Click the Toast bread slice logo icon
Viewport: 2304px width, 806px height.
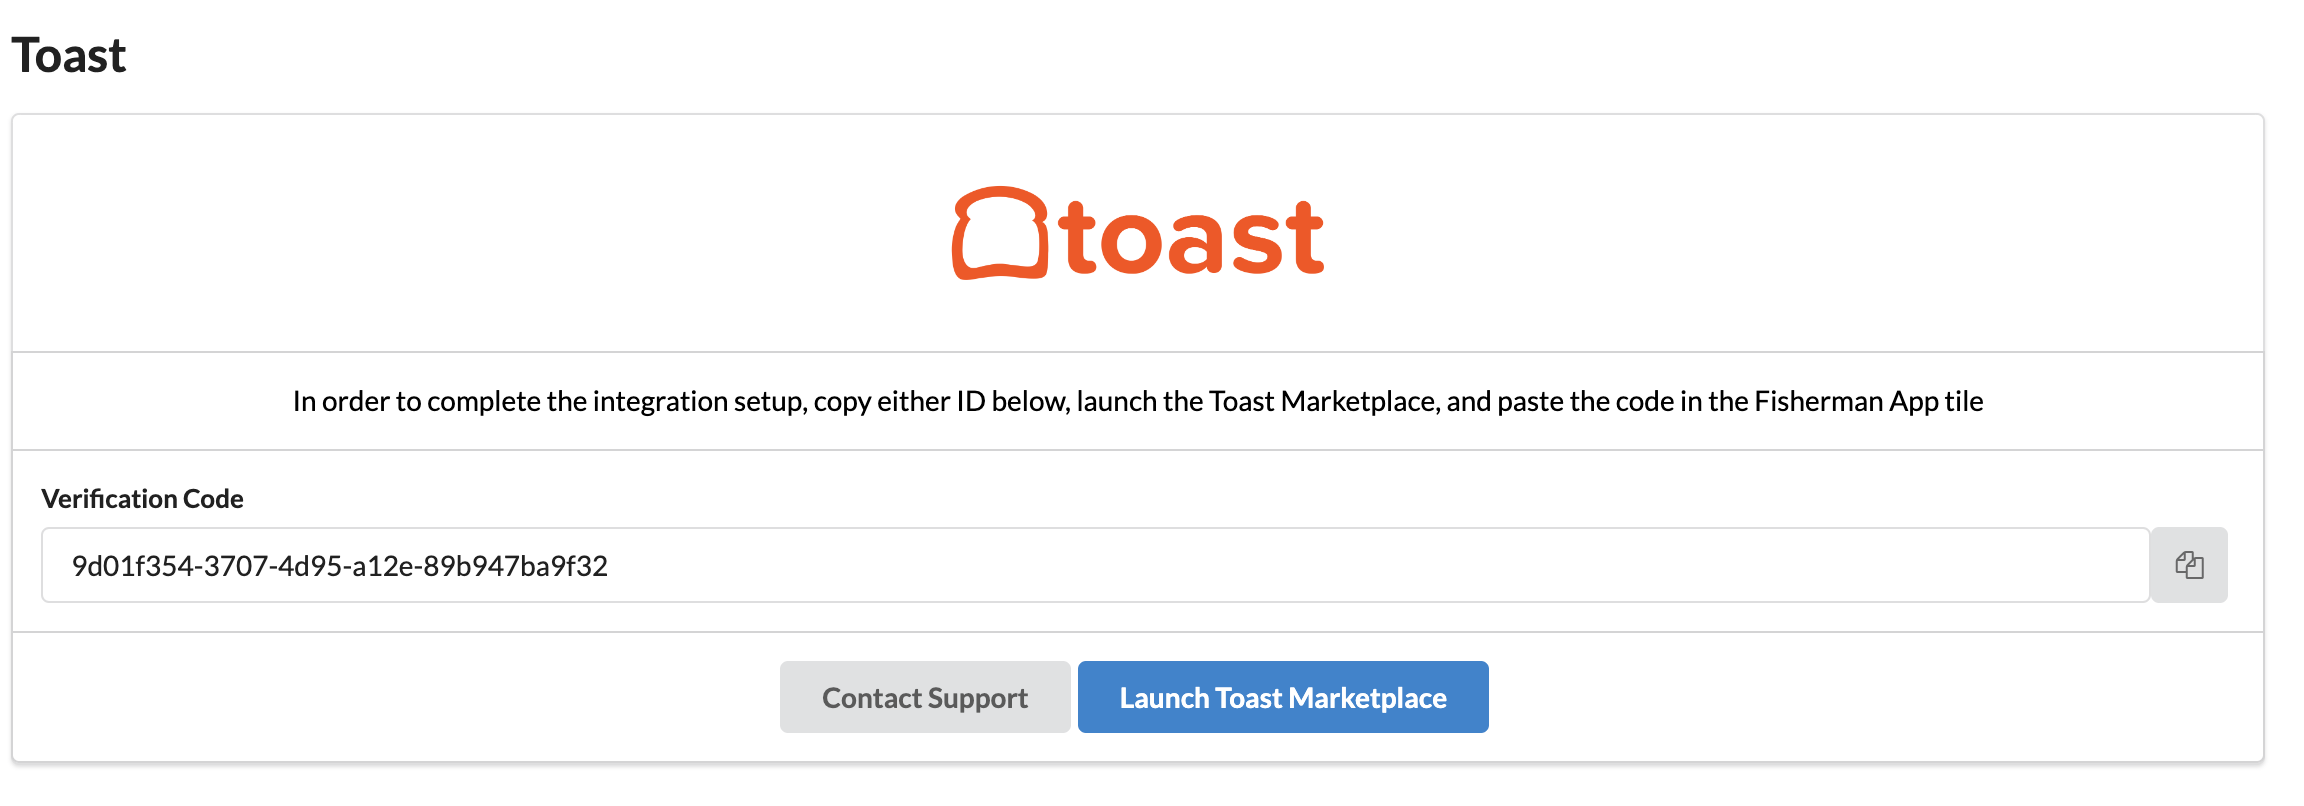tap(999, 233)
